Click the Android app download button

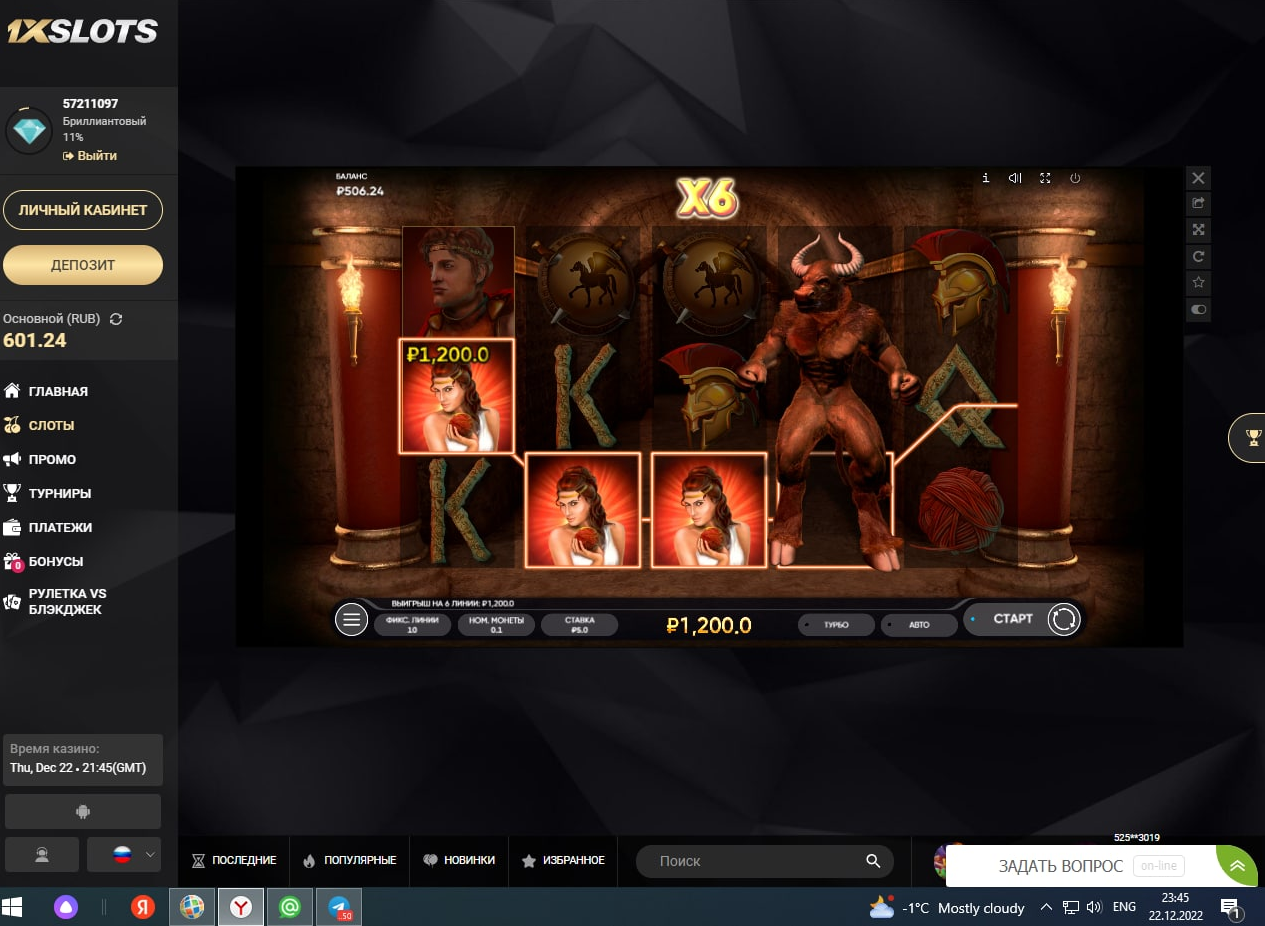click(x=83, y=812)
